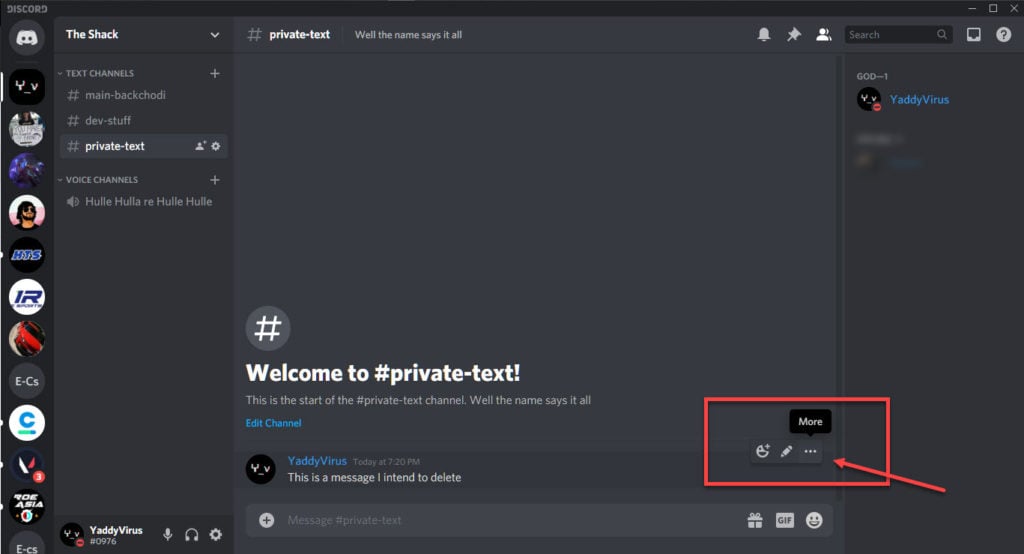Click the message avatar of YaddyVirus
The height and width of the screenshot is (554, 1024).
tap(260, 469)
